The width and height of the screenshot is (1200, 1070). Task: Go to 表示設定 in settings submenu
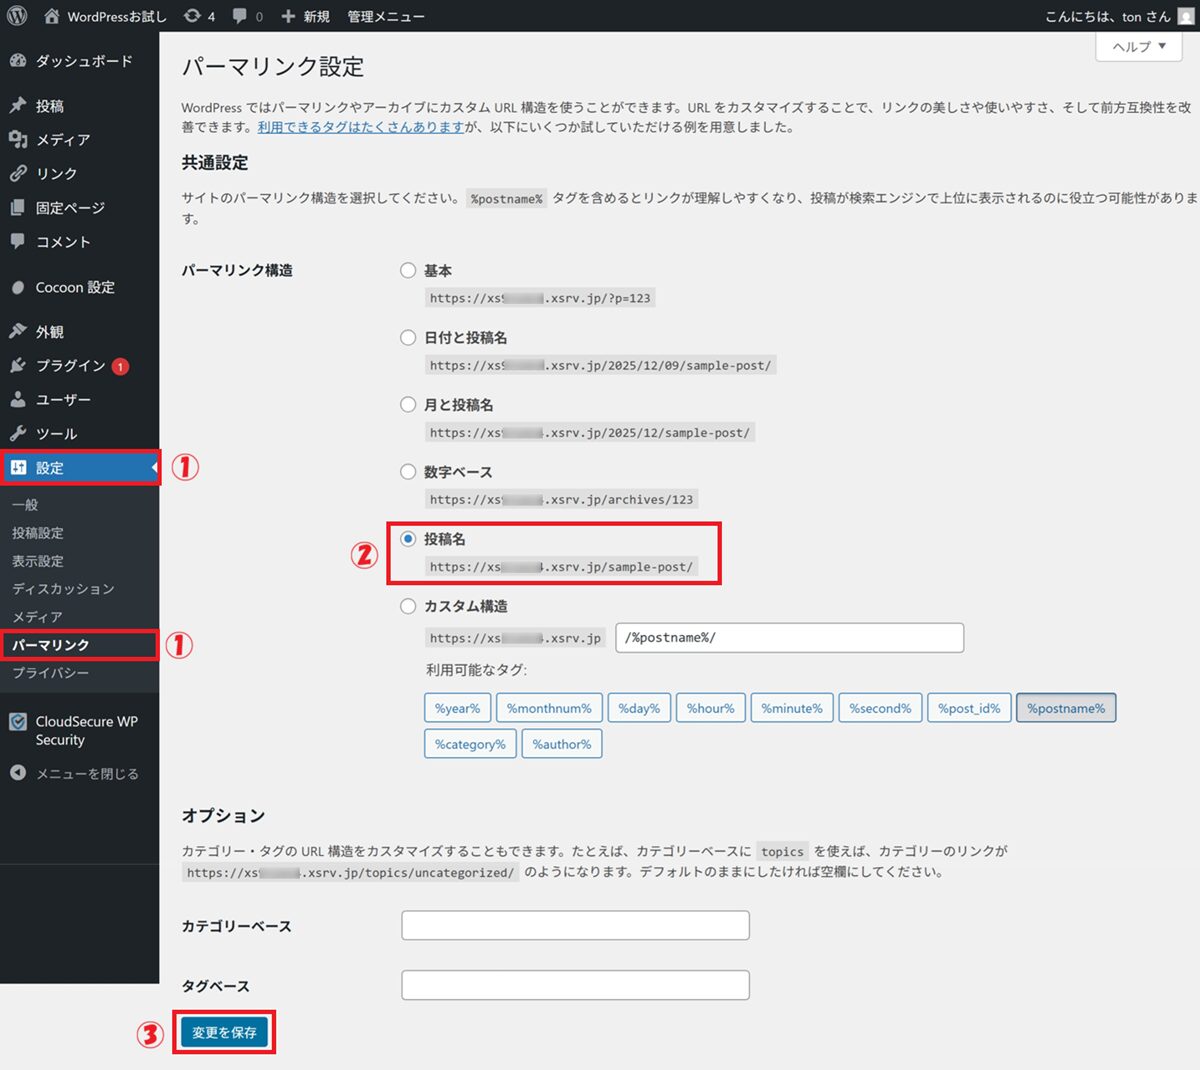pos(38,561)
